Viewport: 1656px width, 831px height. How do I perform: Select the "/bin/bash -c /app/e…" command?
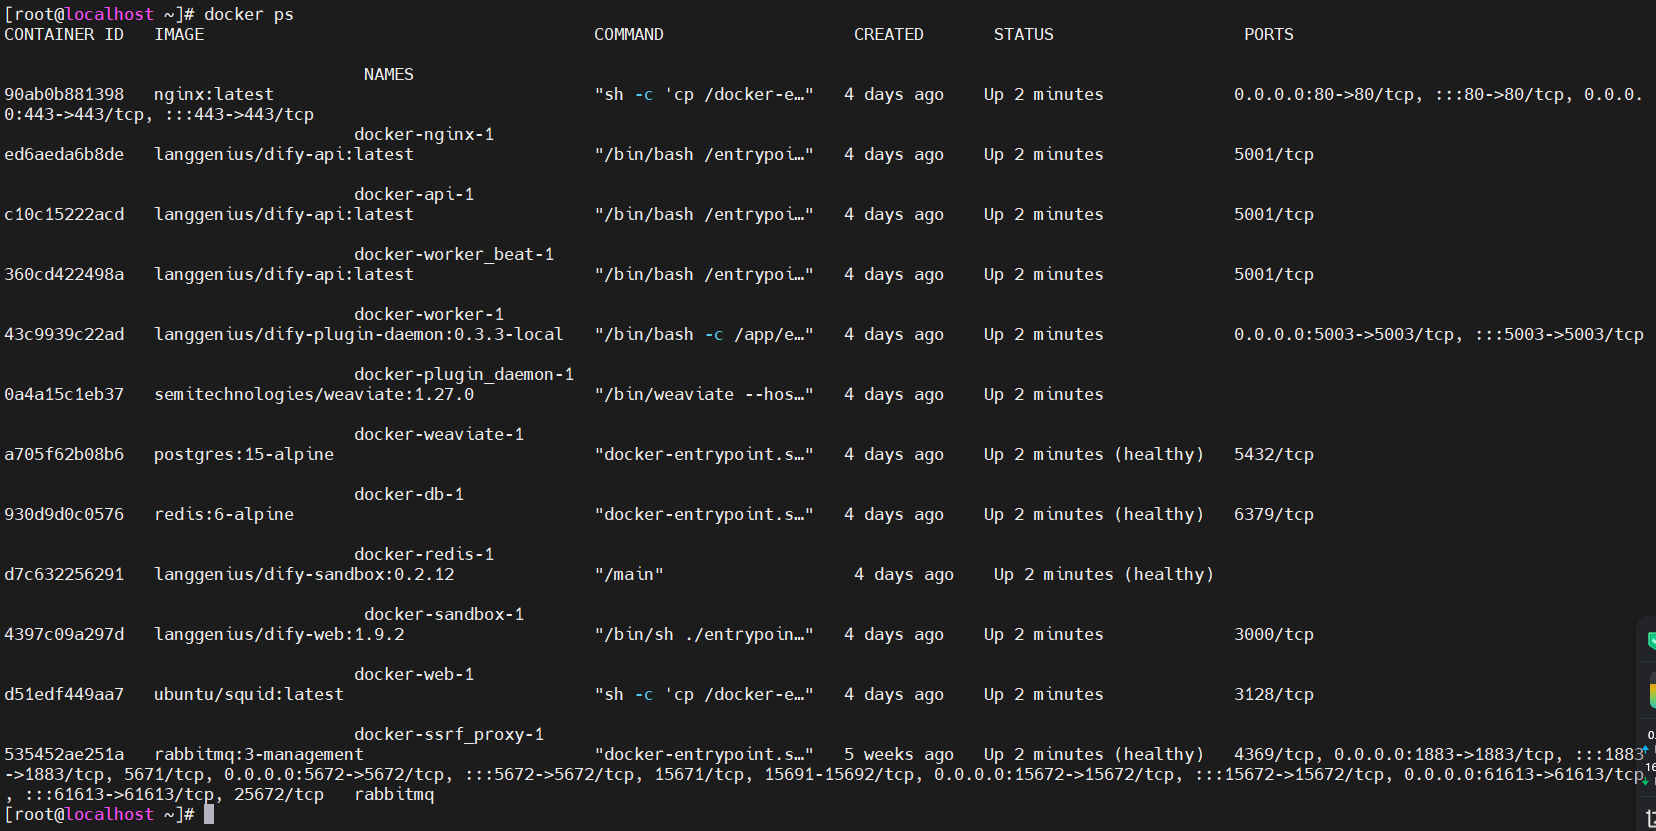point(704,334)
